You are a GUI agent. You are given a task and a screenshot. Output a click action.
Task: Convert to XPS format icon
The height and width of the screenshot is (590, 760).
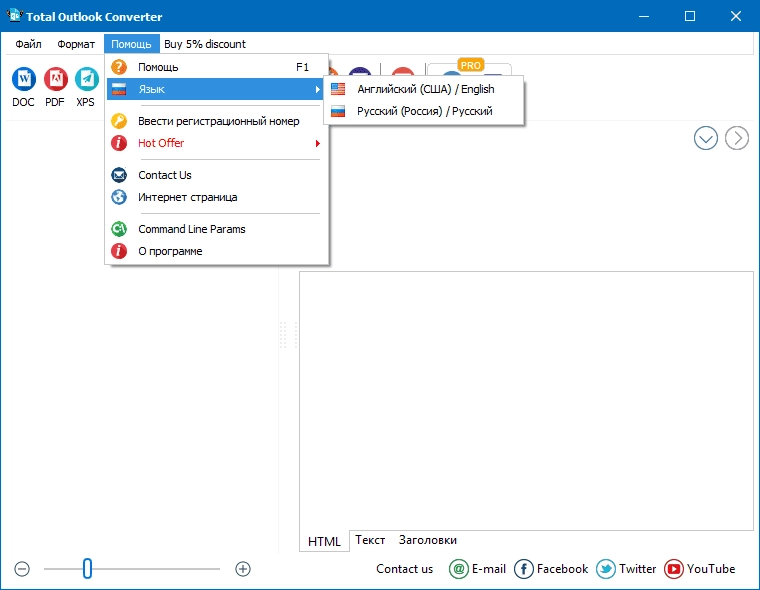[x=87, y=80]
